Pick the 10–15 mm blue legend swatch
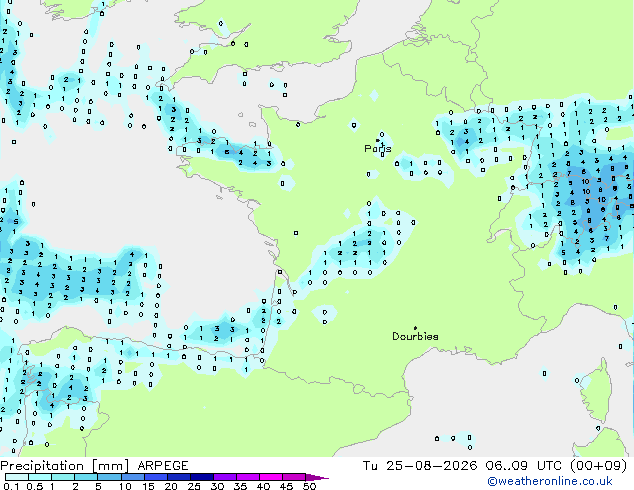Screen dimensions: 634x490 [132, 477]
